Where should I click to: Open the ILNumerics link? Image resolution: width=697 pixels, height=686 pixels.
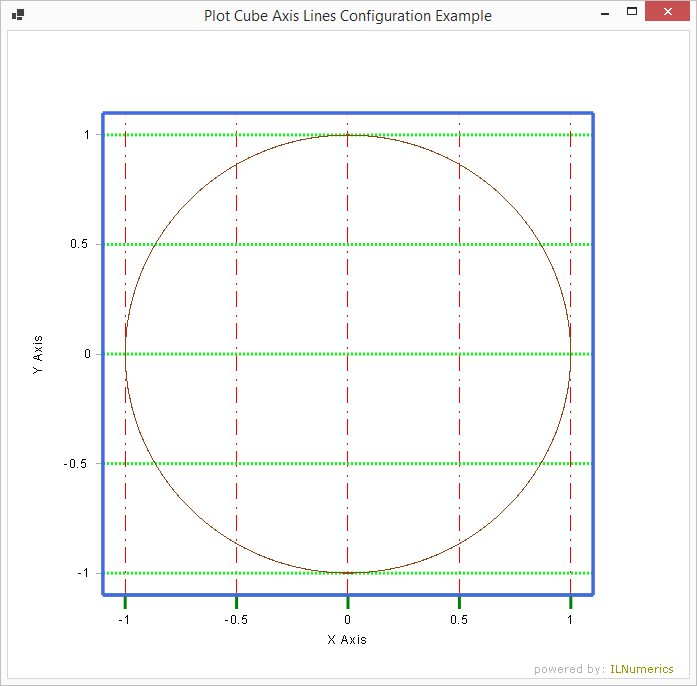642,669
